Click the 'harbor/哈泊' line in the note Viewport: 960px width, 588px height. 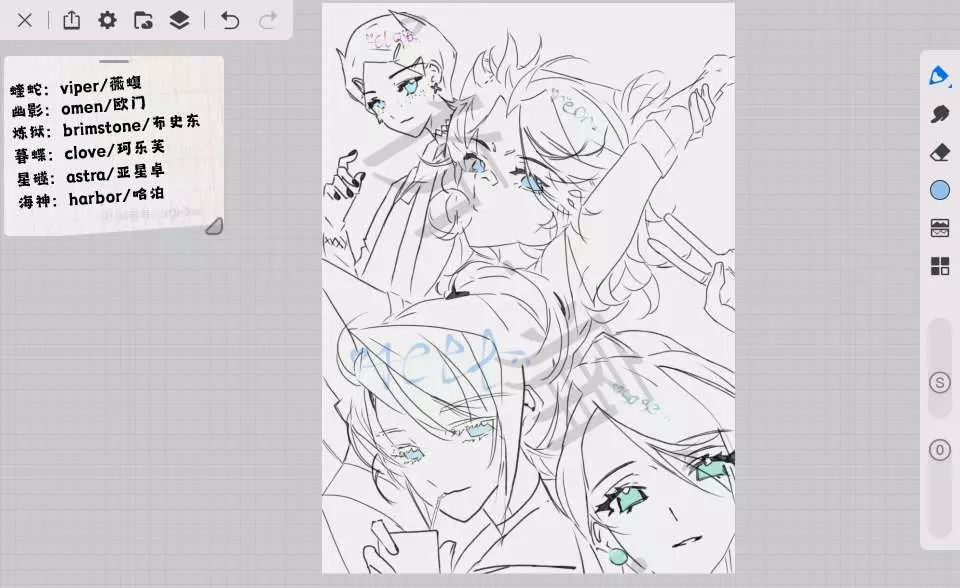coord(91,198)
